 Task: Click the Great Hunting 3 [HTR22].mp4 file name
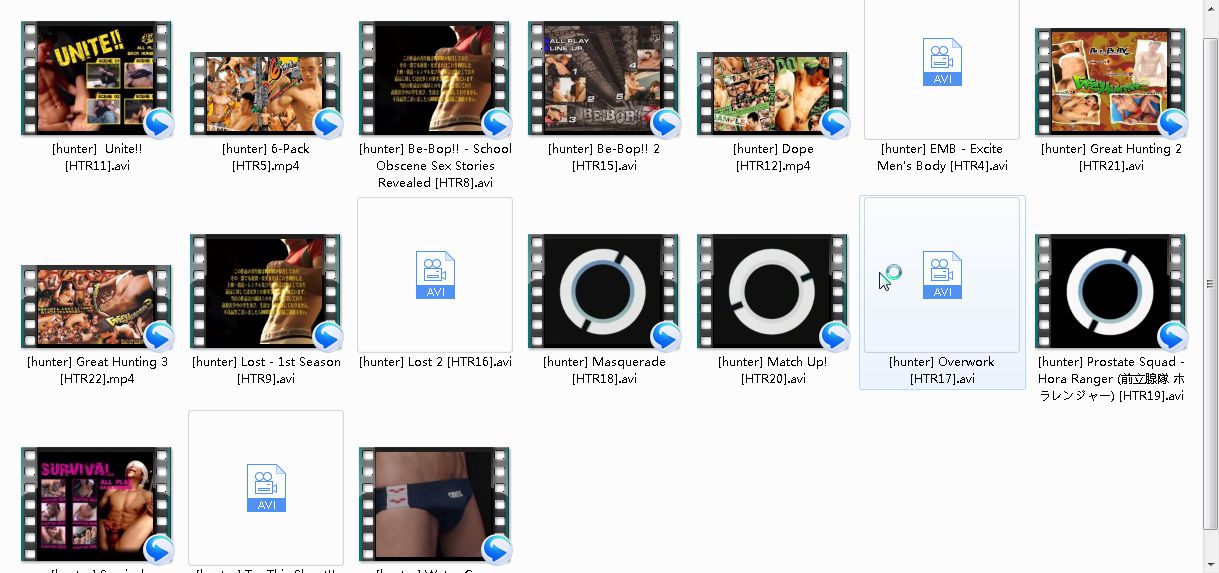(97, 370)
